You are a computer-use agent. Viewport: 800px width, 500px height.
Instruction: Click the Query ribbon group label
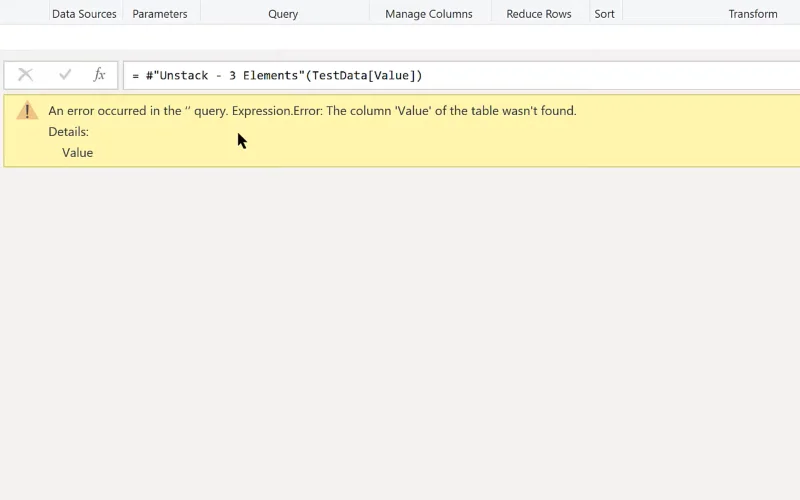pyautogui.click(x=283, y=14)
